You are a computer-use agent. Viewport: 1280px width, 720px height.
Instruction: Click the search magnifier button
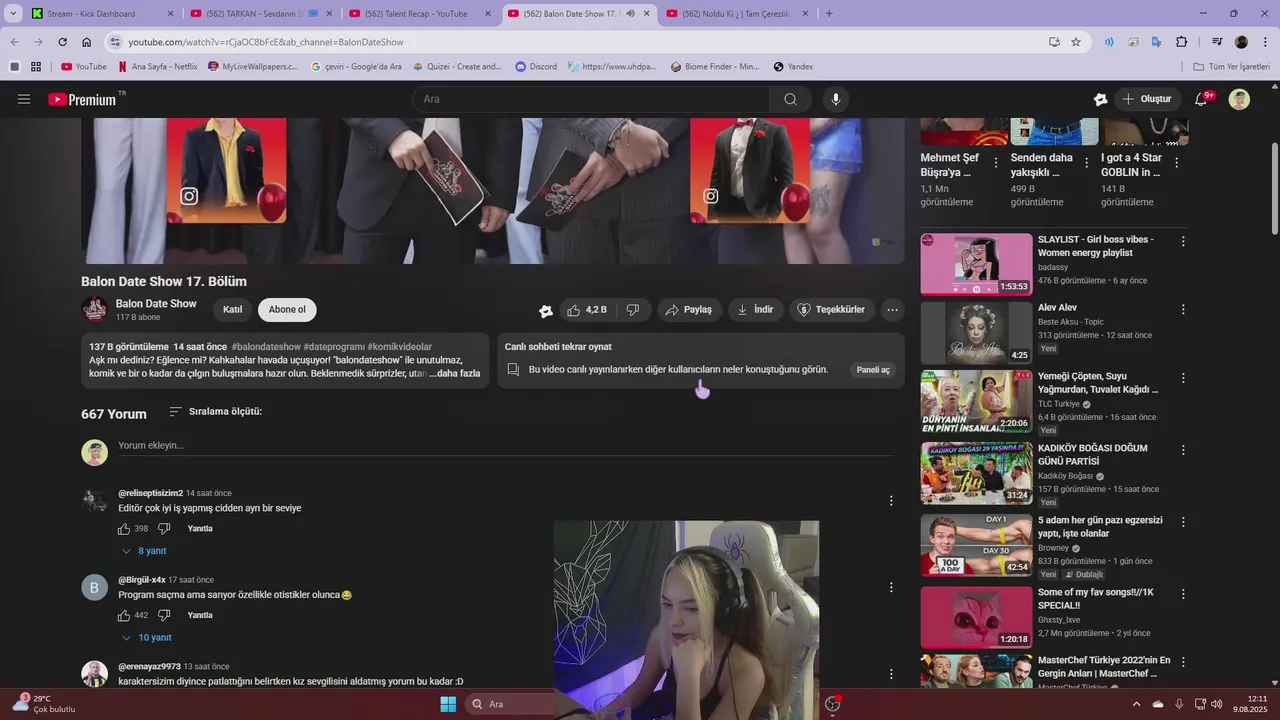(790, 99)
